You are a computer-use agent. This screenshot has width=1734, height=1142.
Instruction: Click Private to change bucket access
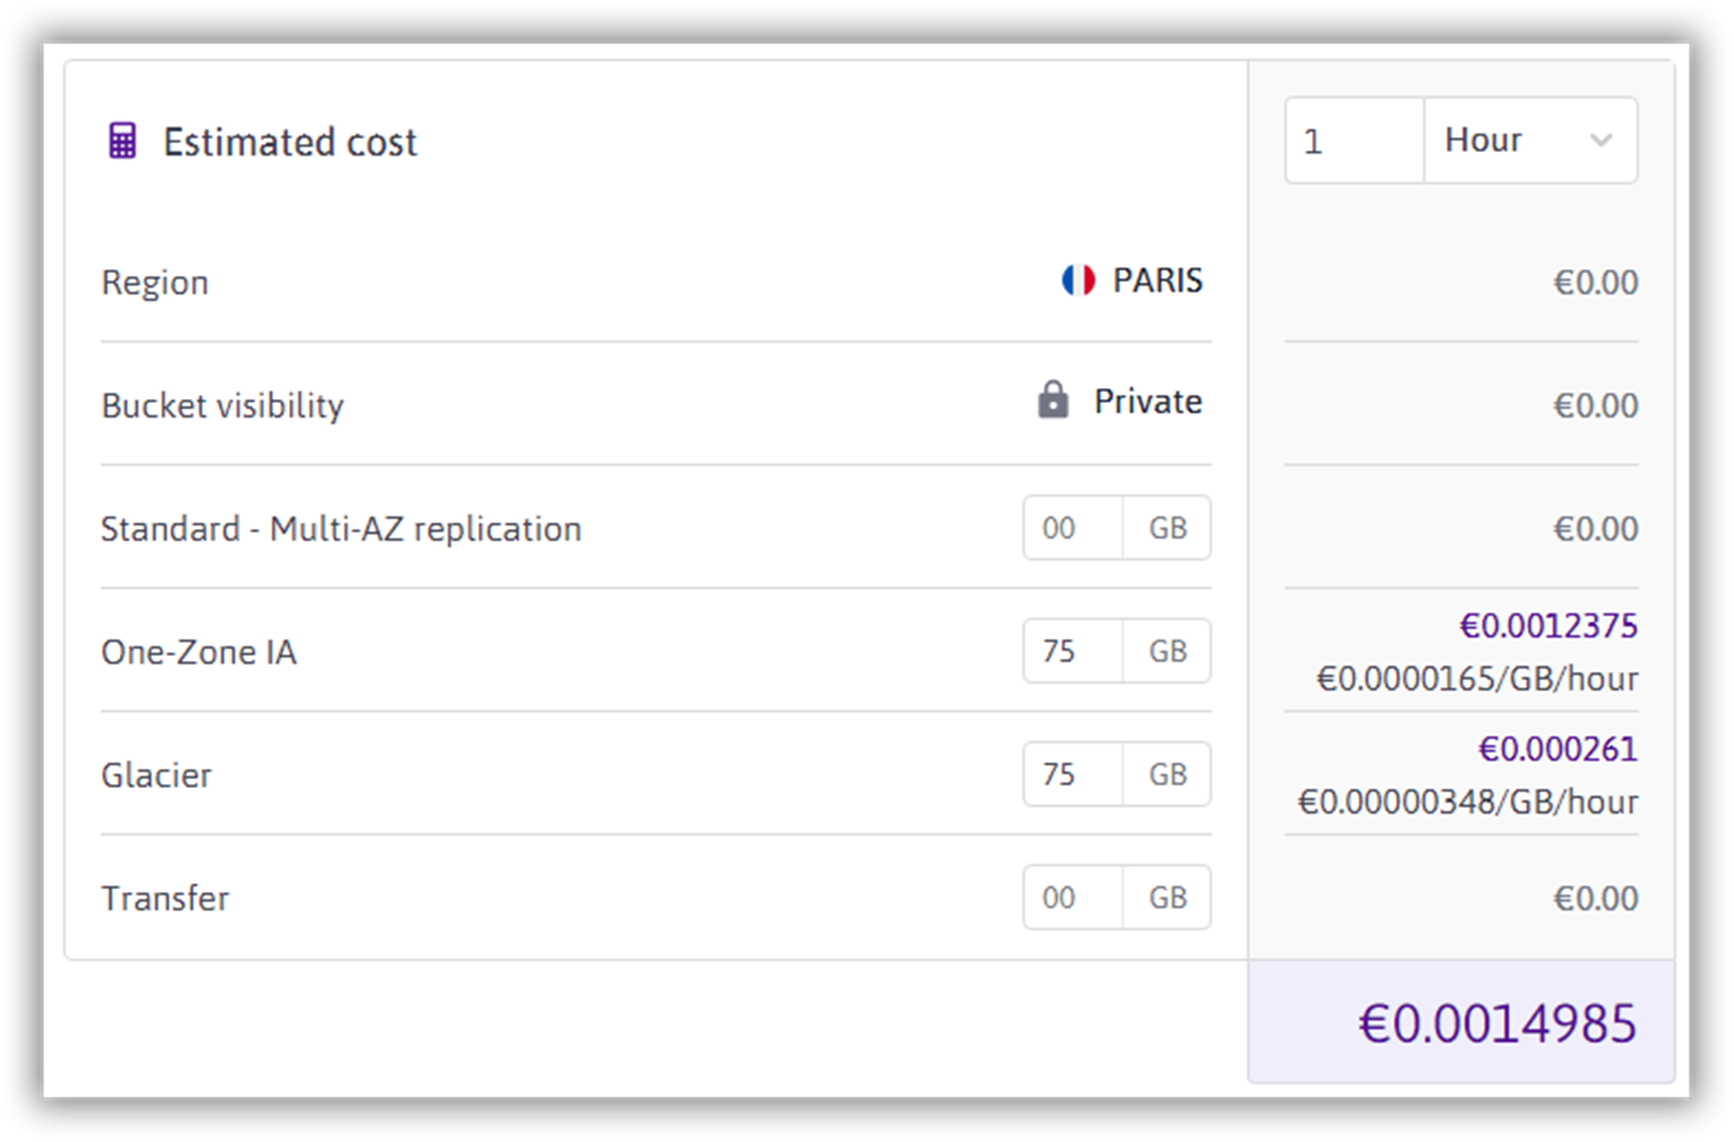1147,401
